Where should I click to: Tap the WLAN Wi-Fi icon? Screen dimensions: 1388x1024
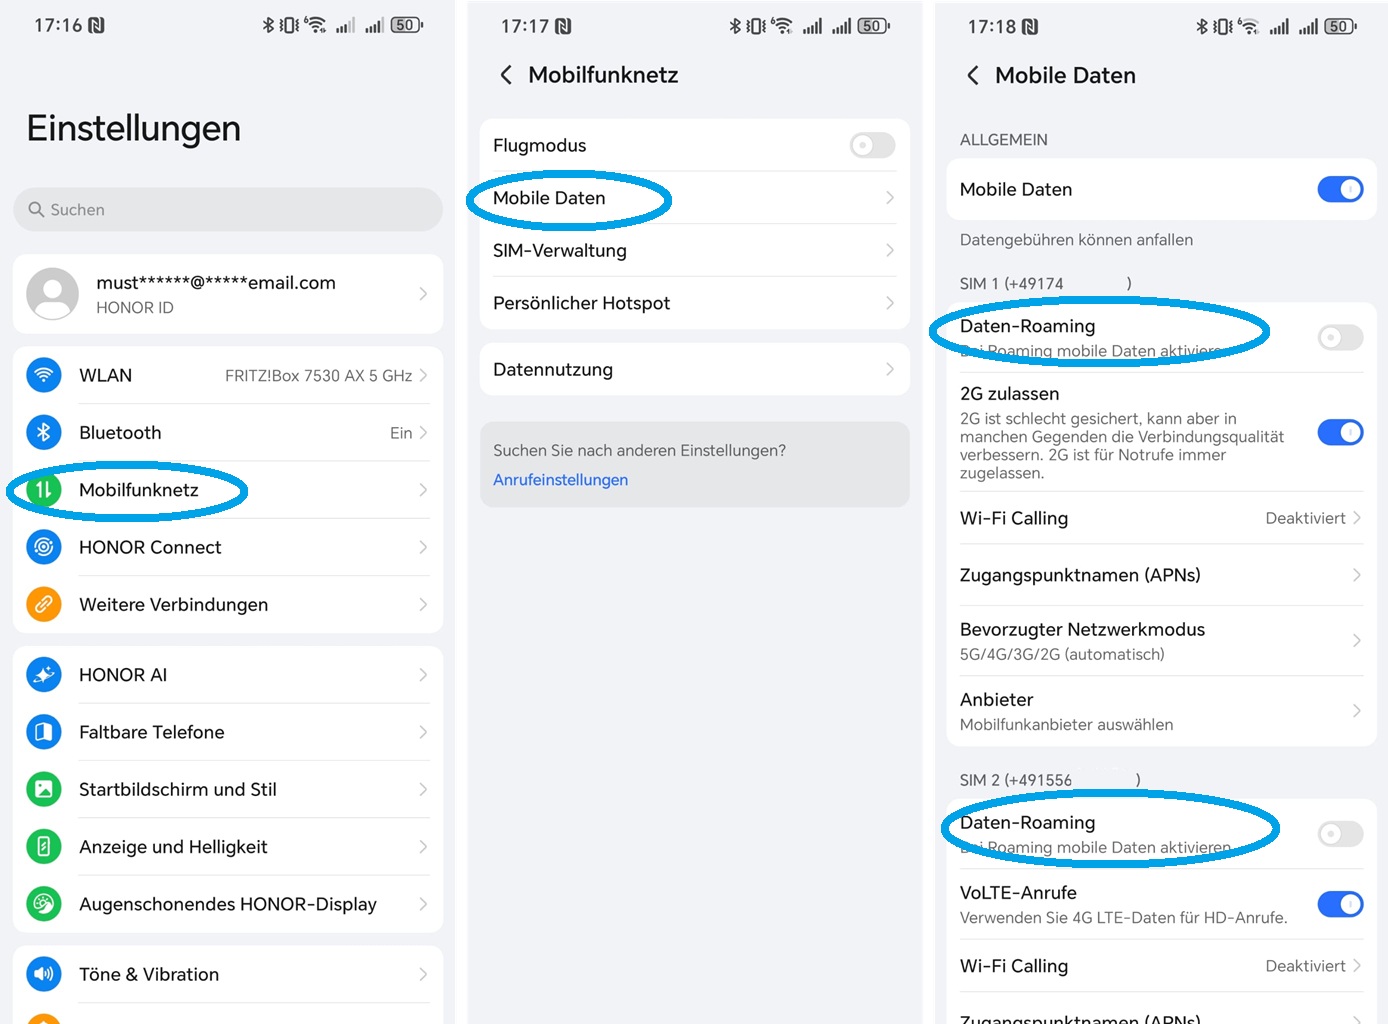43,376
